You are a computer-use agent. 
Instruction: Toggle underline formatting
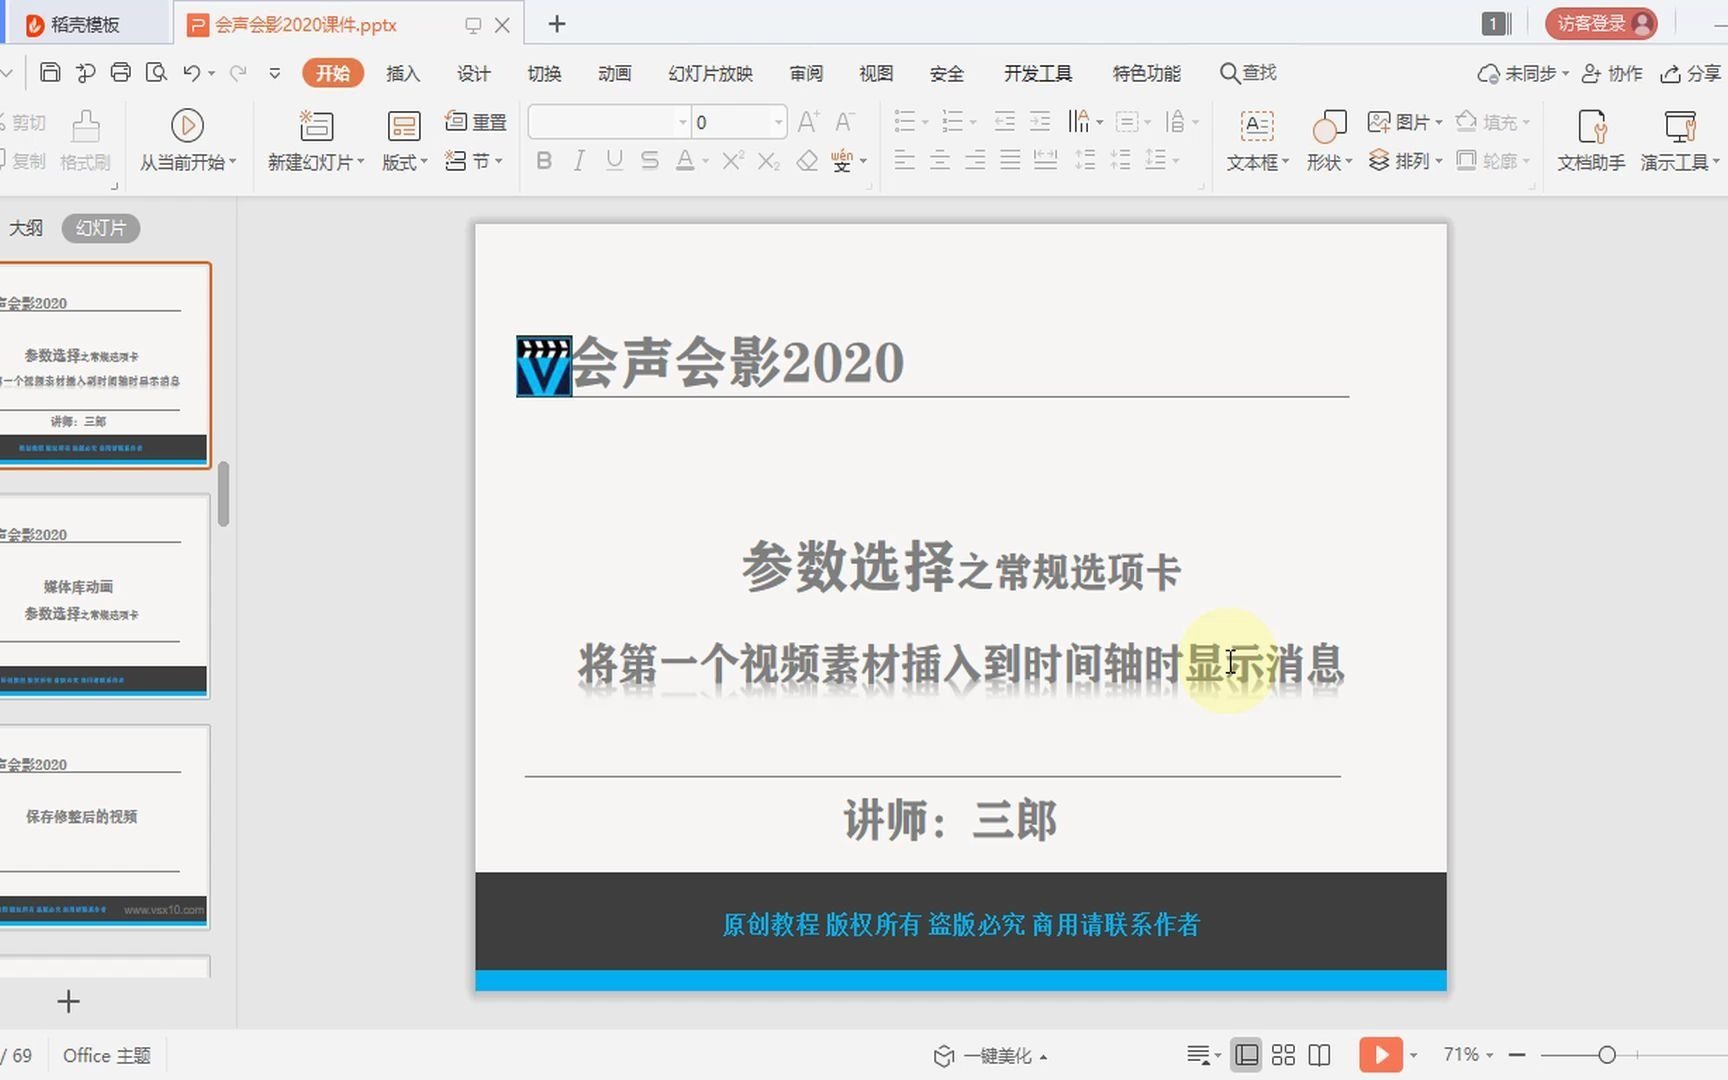pos(613,160)
